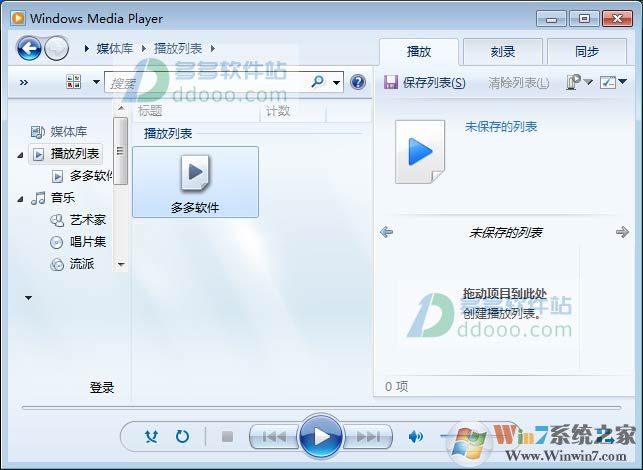Click the 计数 column header

[x=293, y=111]
